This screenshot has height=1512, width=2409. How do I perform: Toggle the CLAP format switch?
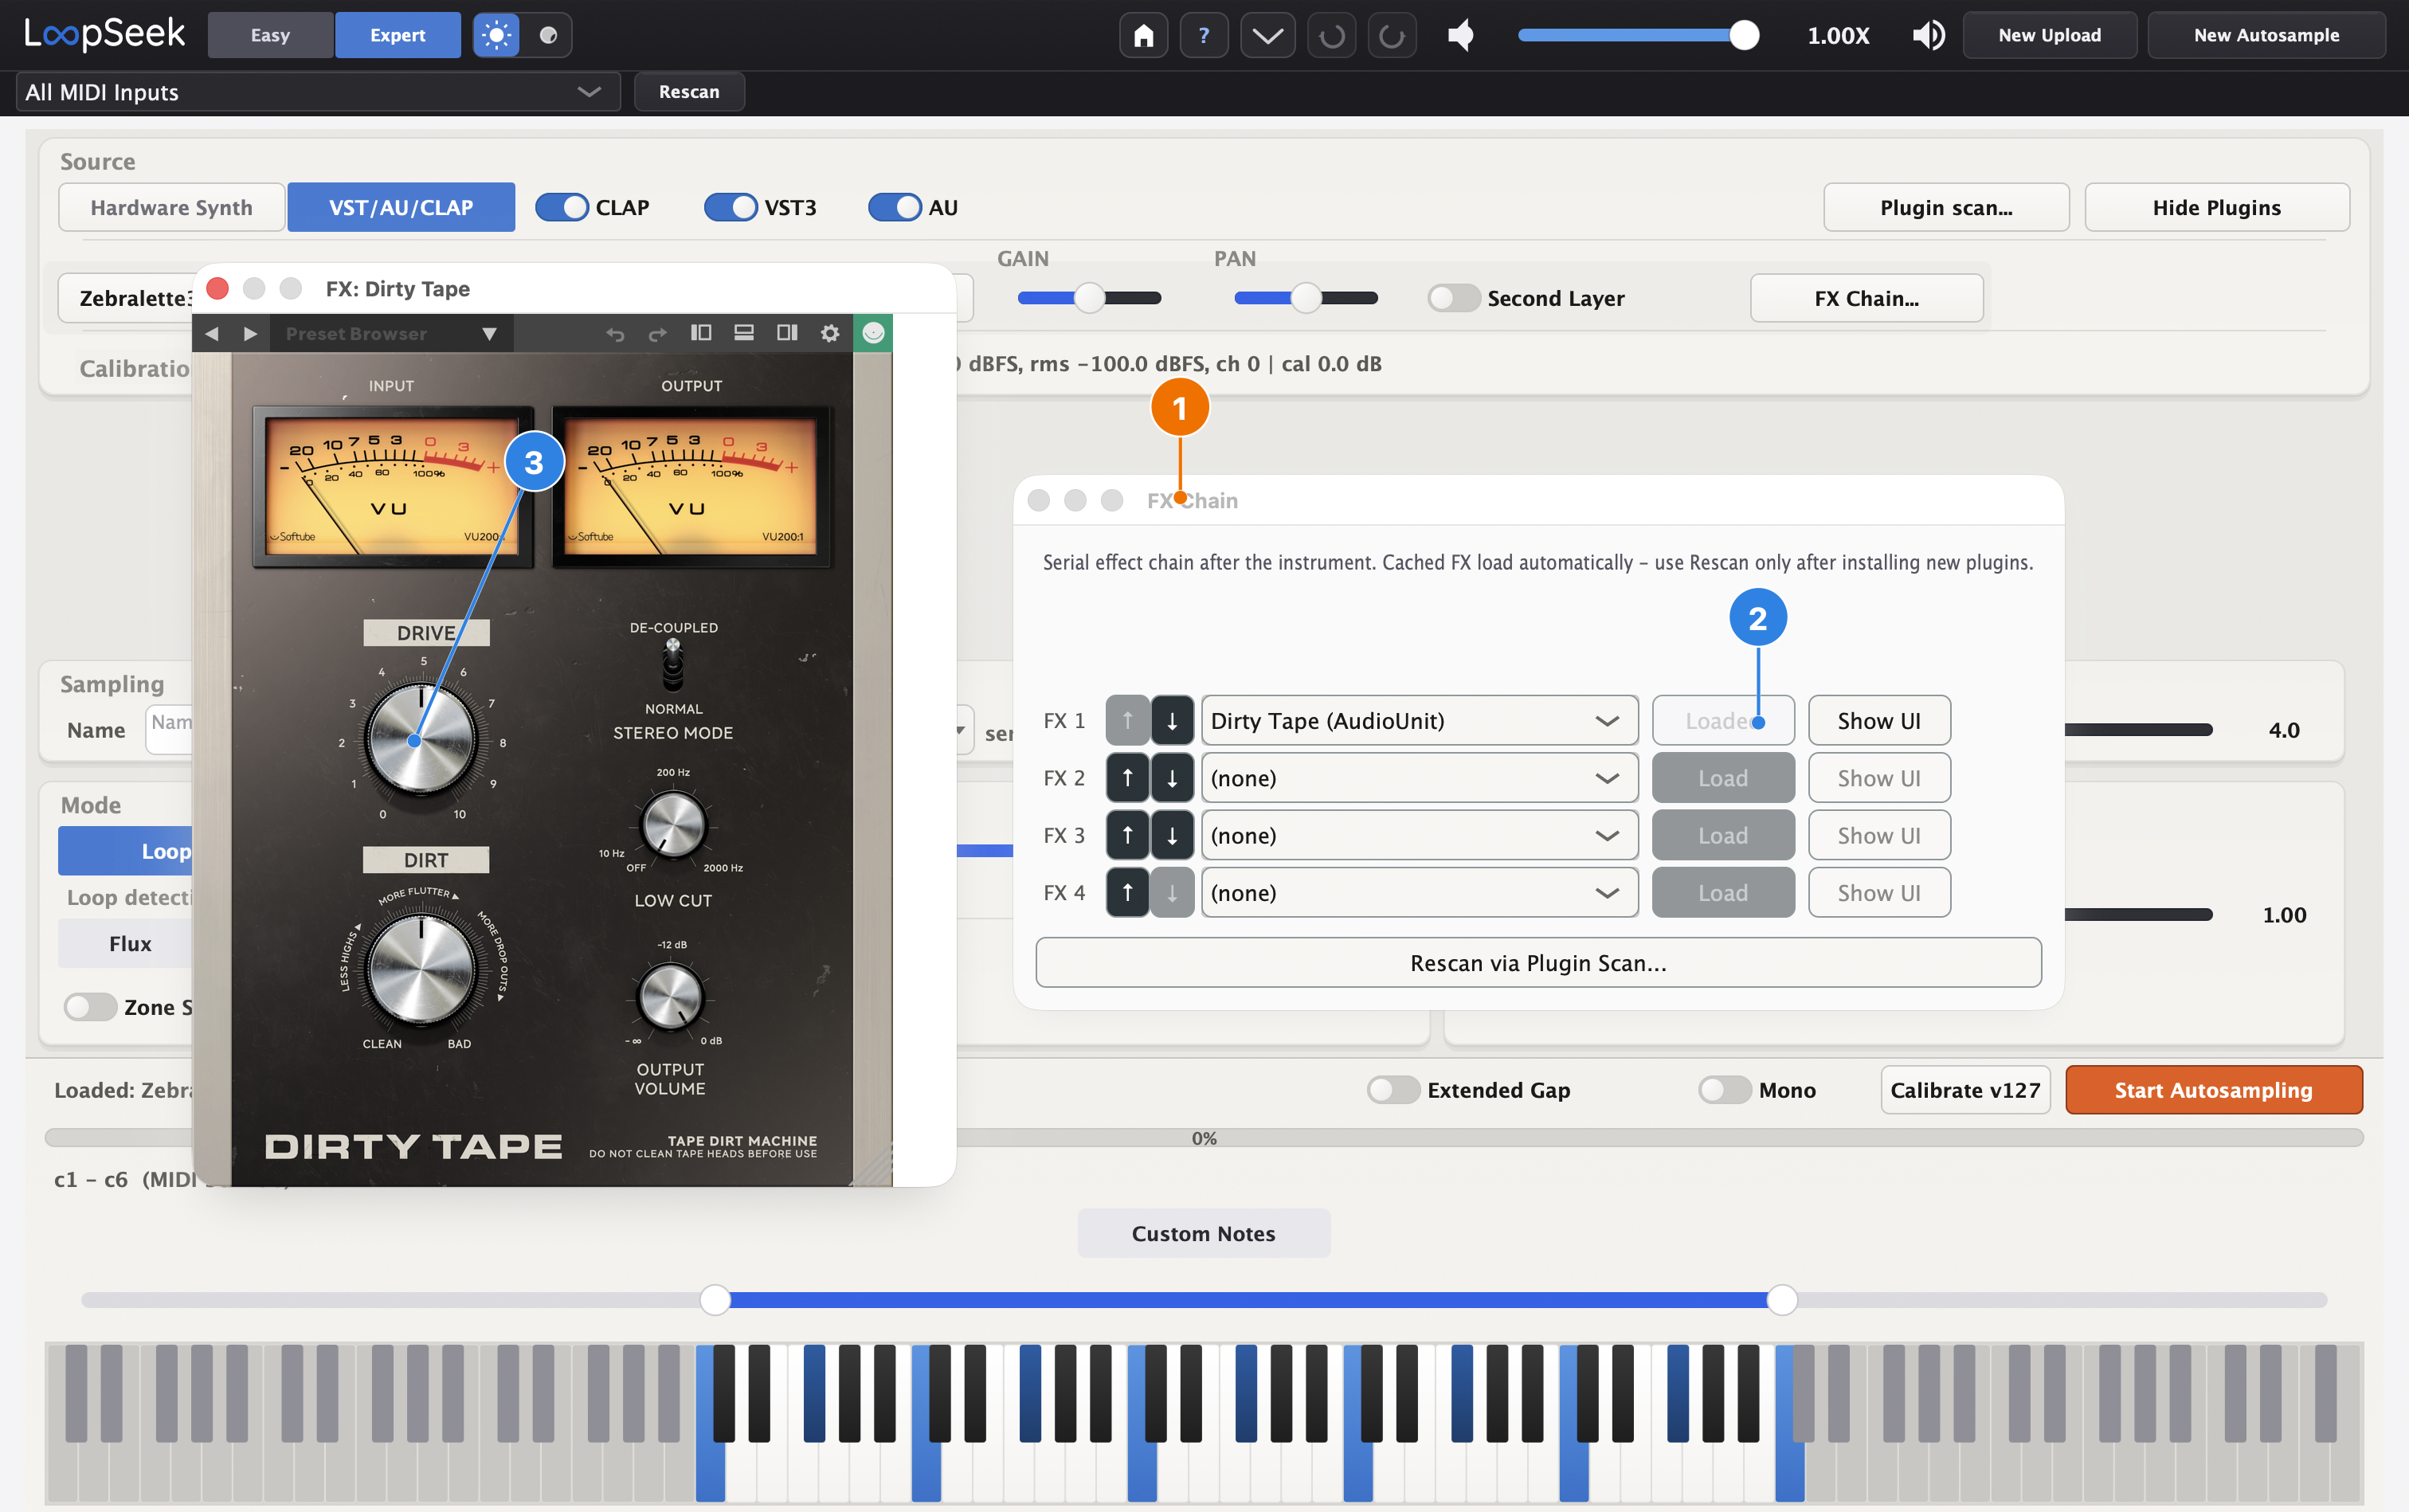[x=561, y=207]
